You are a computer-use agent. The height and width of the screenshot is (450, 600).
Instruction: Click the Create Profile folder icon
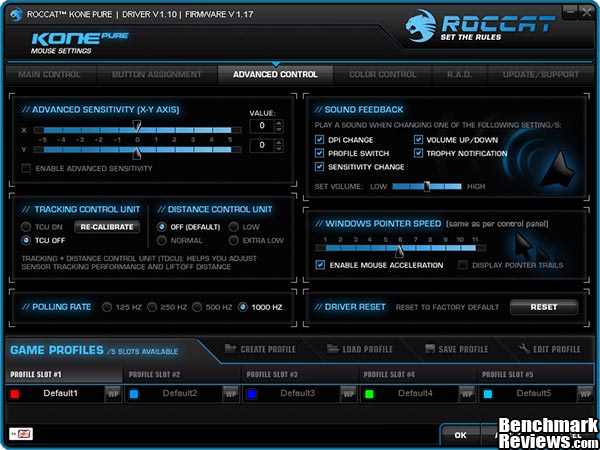230,349
